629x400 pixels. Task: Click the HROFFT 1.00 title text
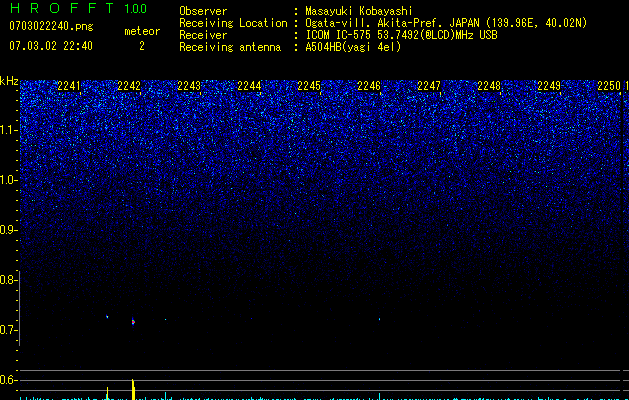78,8
